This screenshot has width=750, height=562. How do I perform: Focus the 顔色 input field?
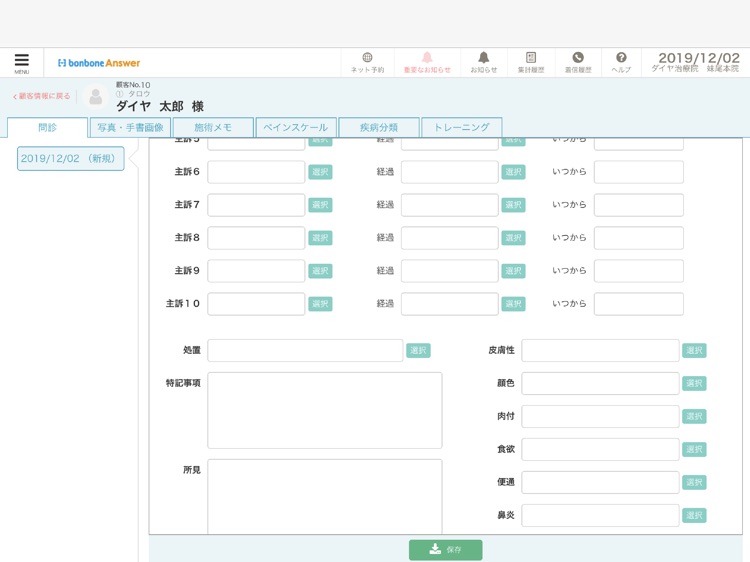[600, 383]
